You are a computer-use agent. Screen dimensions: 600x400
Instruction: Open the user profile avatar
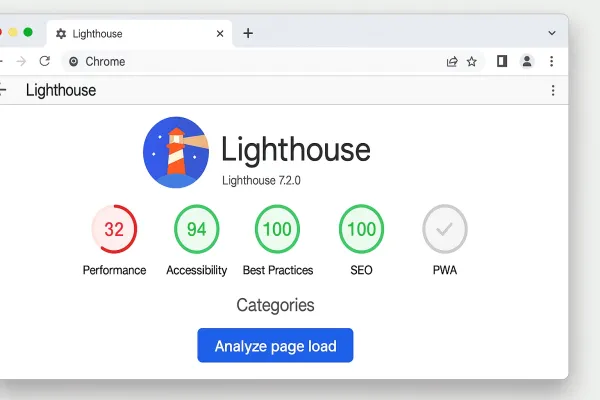coord(527,61)
